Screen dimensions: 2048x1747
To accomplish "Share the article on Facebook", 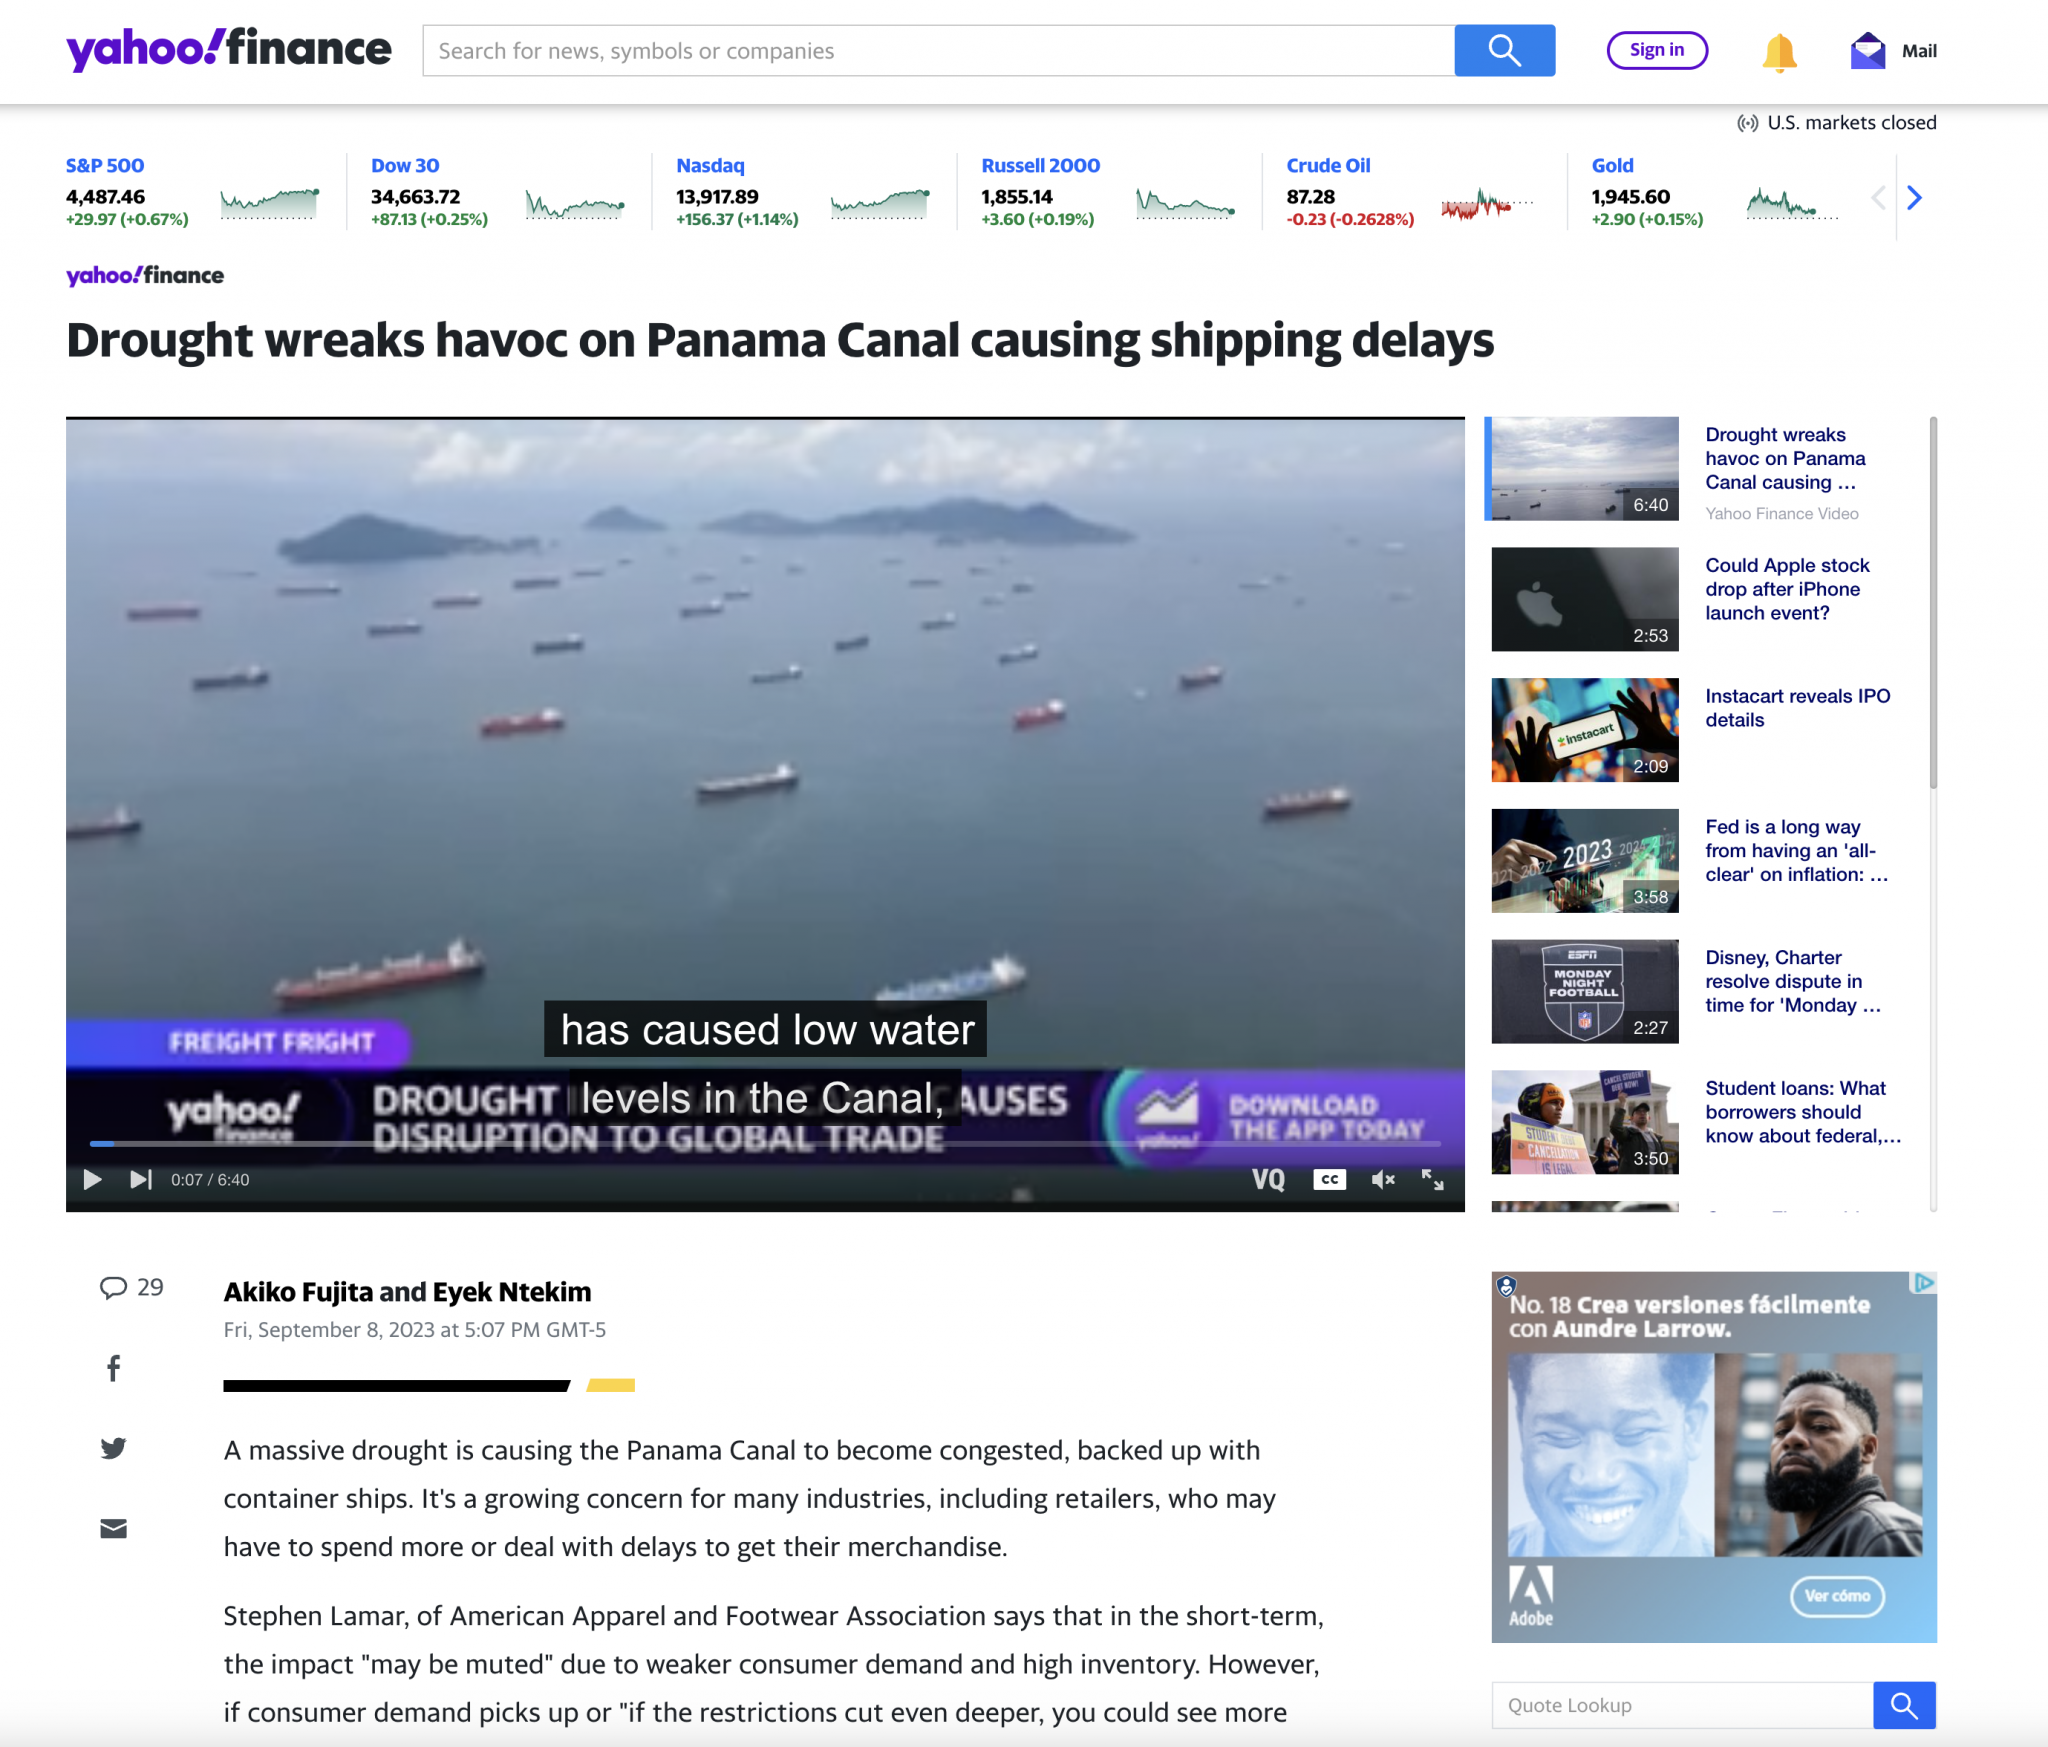I will tap(114, 1368).
